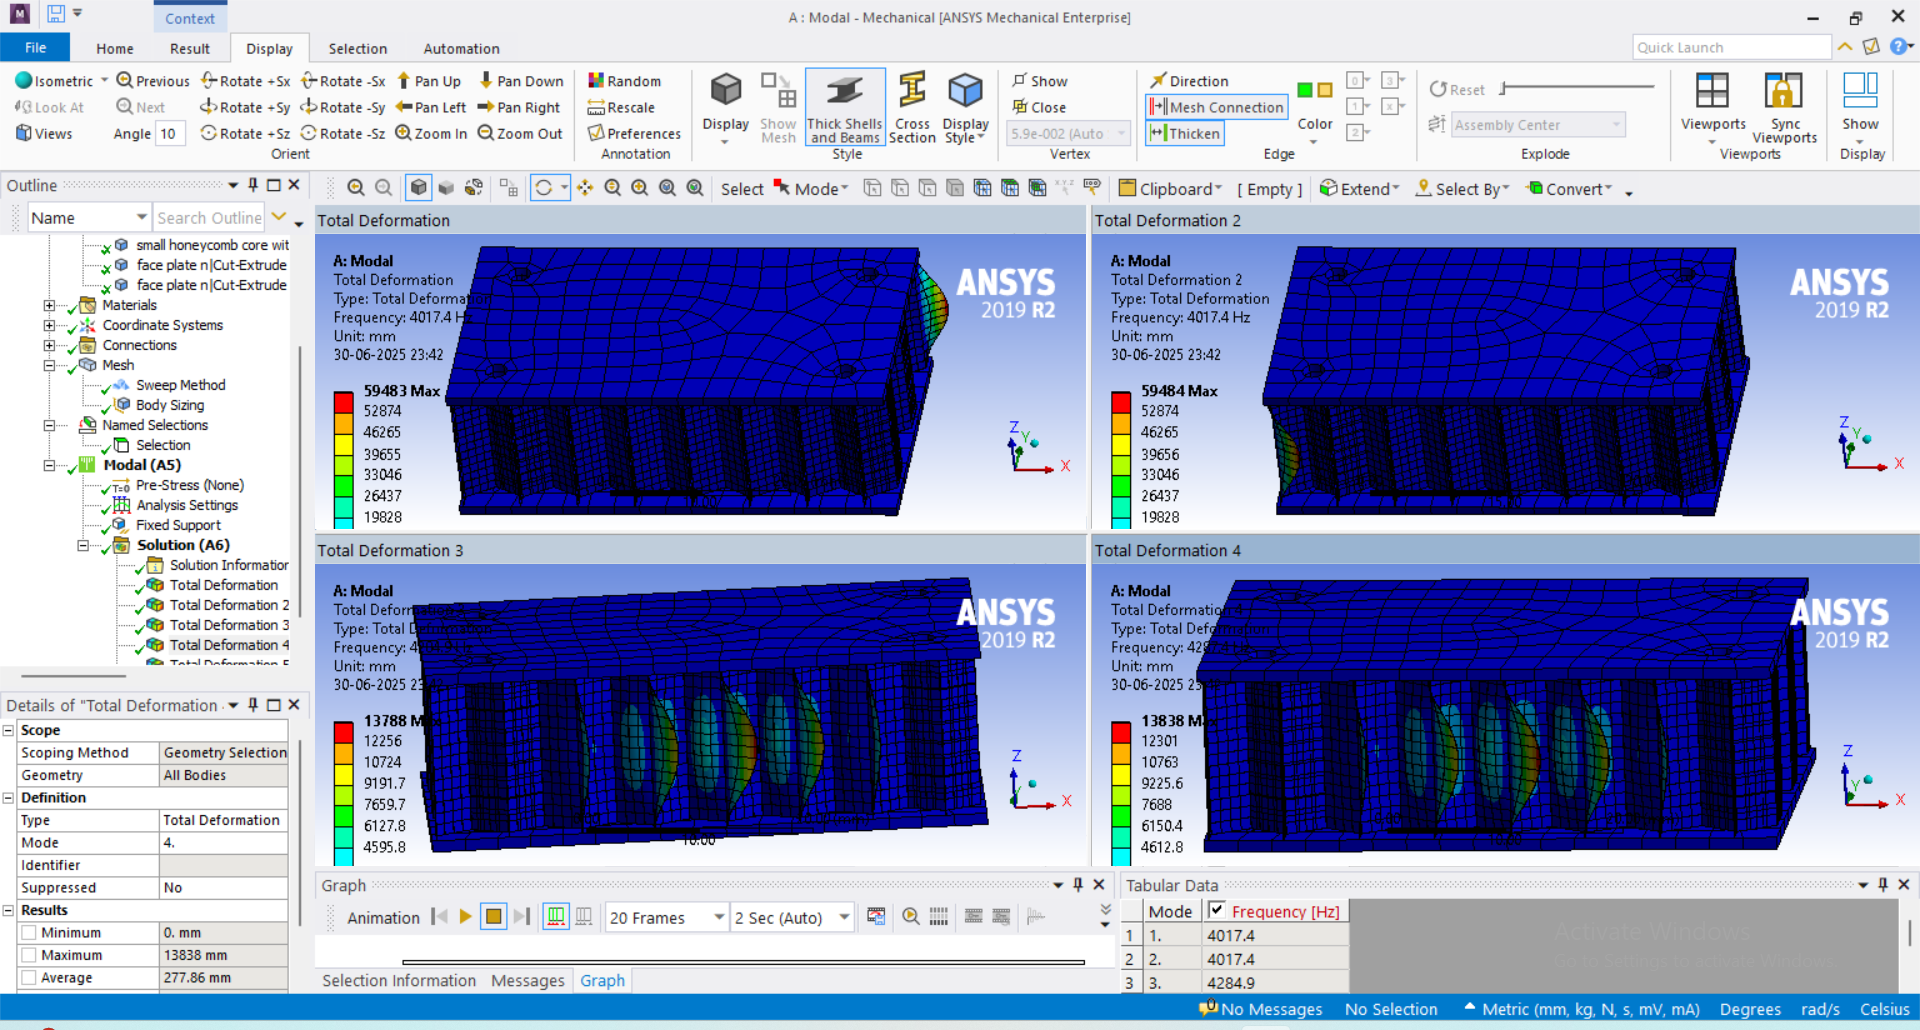Open the Views list
1920x1030 pixels.
point(44,133)
